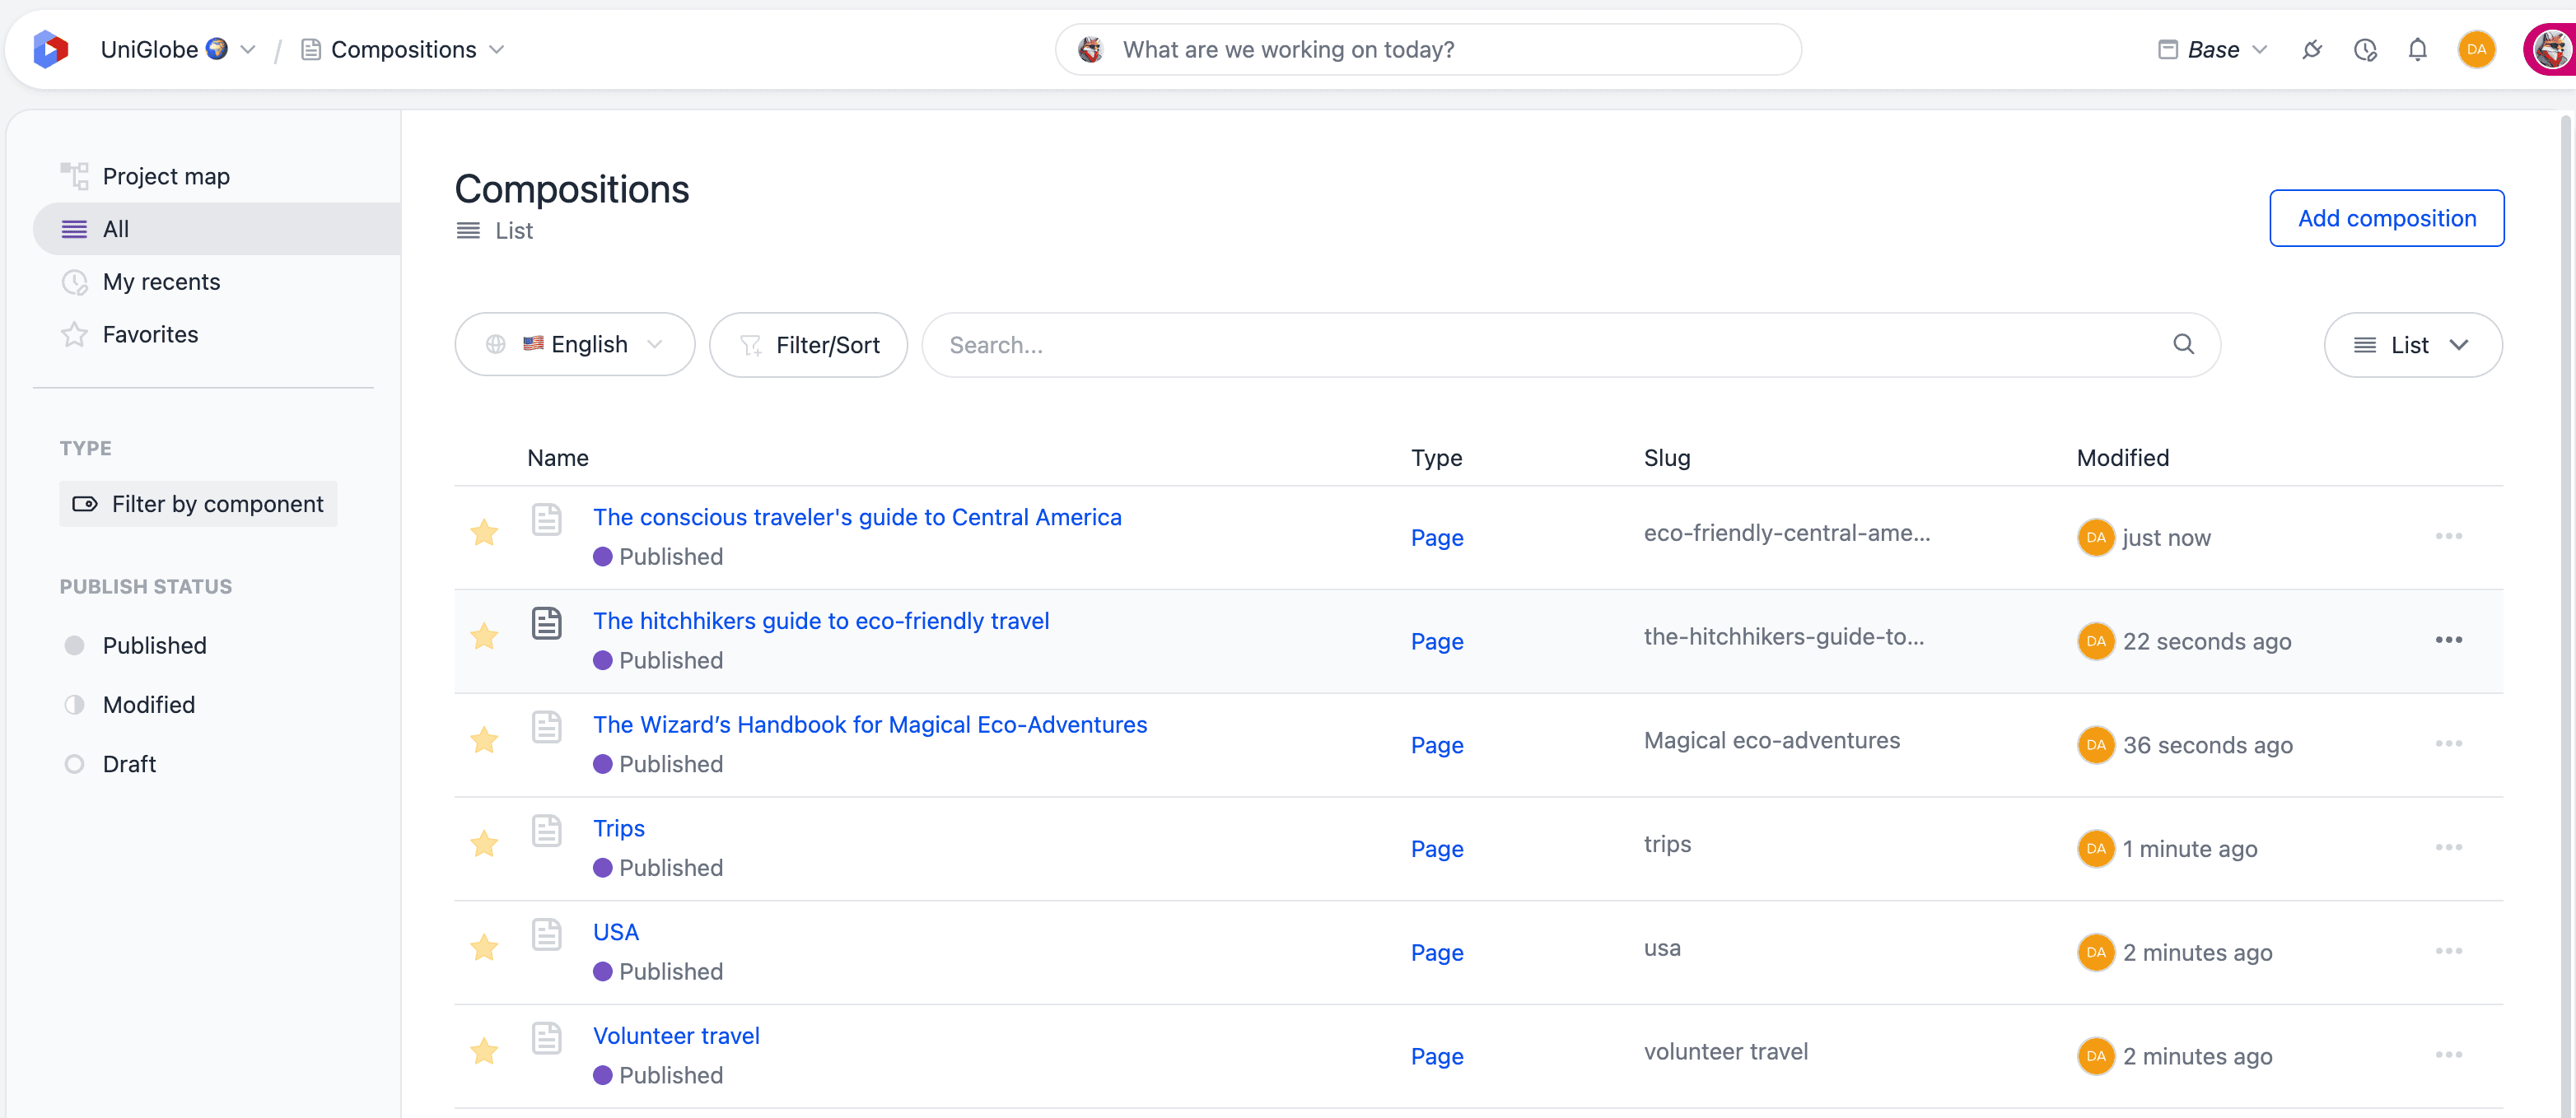Open more options for Trips row
This screenshot has width=2576, height=1118.
(2449, 847)
